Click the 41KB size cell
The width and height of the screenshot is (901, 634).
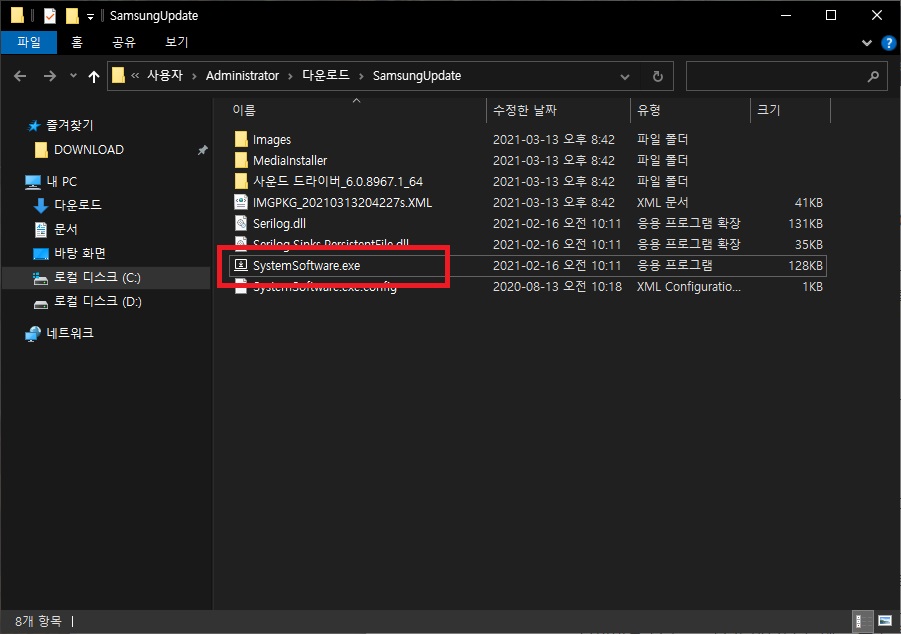tap(808, 202)
